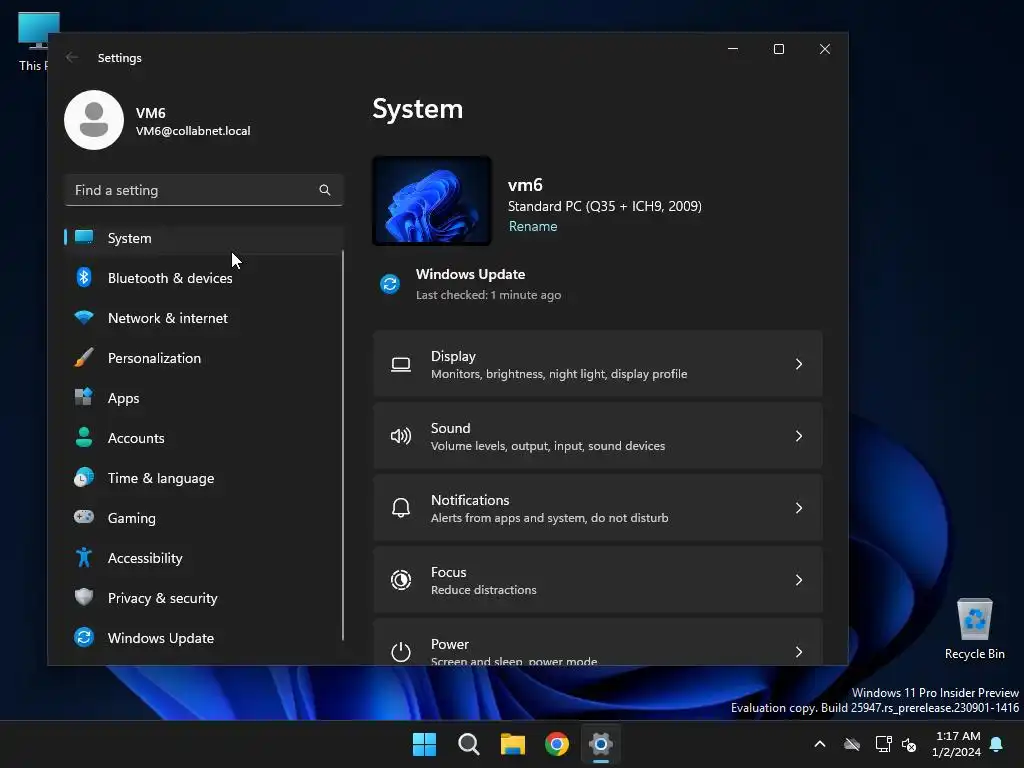1024x768 pixels.
Task: Click the Apps icon in sidebar
Action: [x=84, y=397]
